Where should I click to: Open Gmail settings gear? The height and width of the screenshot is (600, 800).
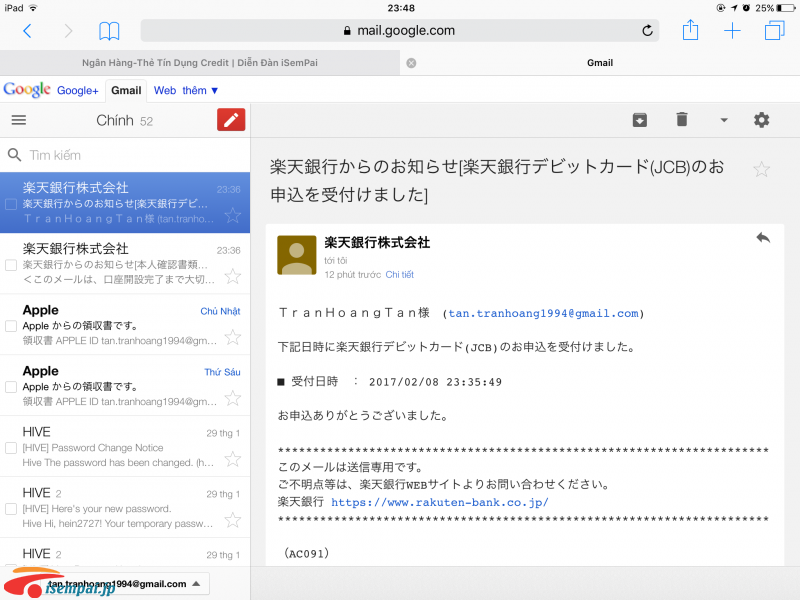(761, 120)
